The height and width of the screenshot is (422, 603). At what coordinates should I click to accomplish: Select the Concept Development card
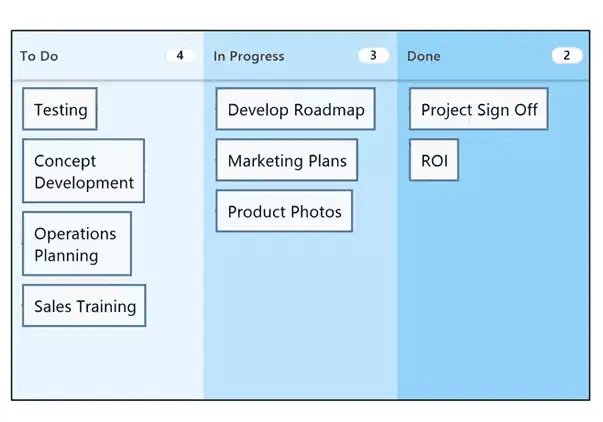[x=84, y=172]
